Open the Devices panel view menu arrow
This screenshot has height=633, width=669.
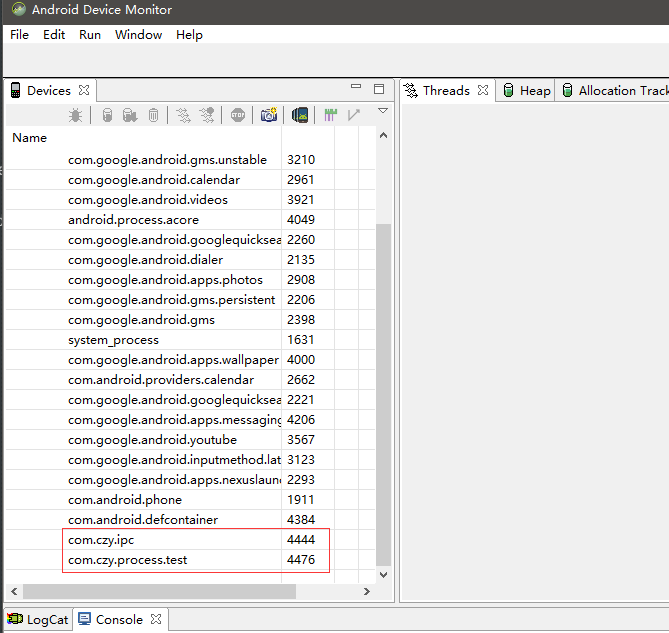pos(382,111)
